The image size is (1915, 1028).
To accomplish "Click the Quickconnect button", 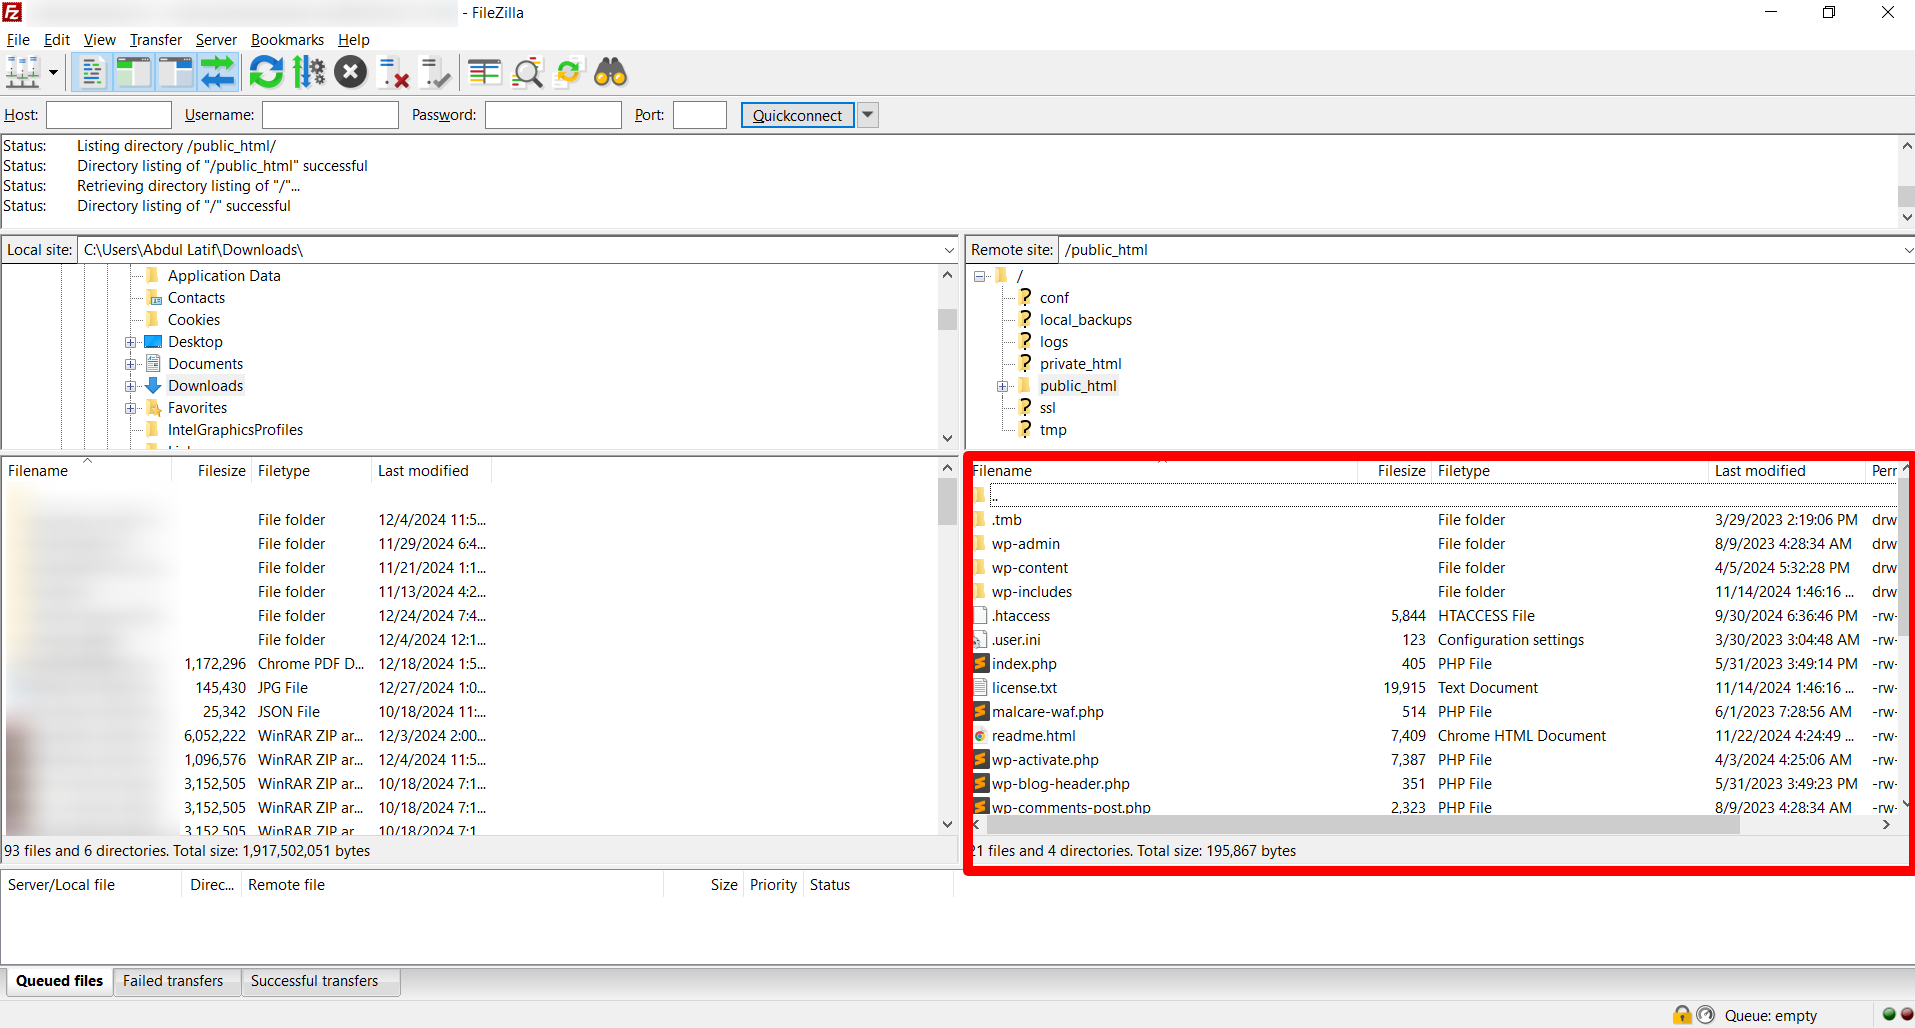I will tap(797, 114).
